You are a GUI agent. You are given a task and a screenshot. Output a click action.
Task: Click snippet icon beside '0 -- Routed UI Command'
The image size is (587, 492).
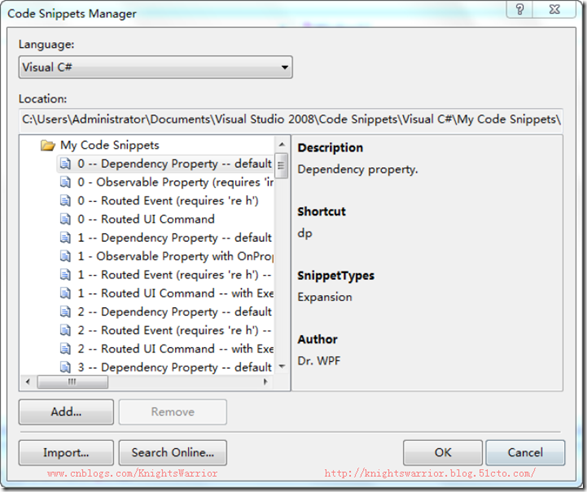[66, 219]
